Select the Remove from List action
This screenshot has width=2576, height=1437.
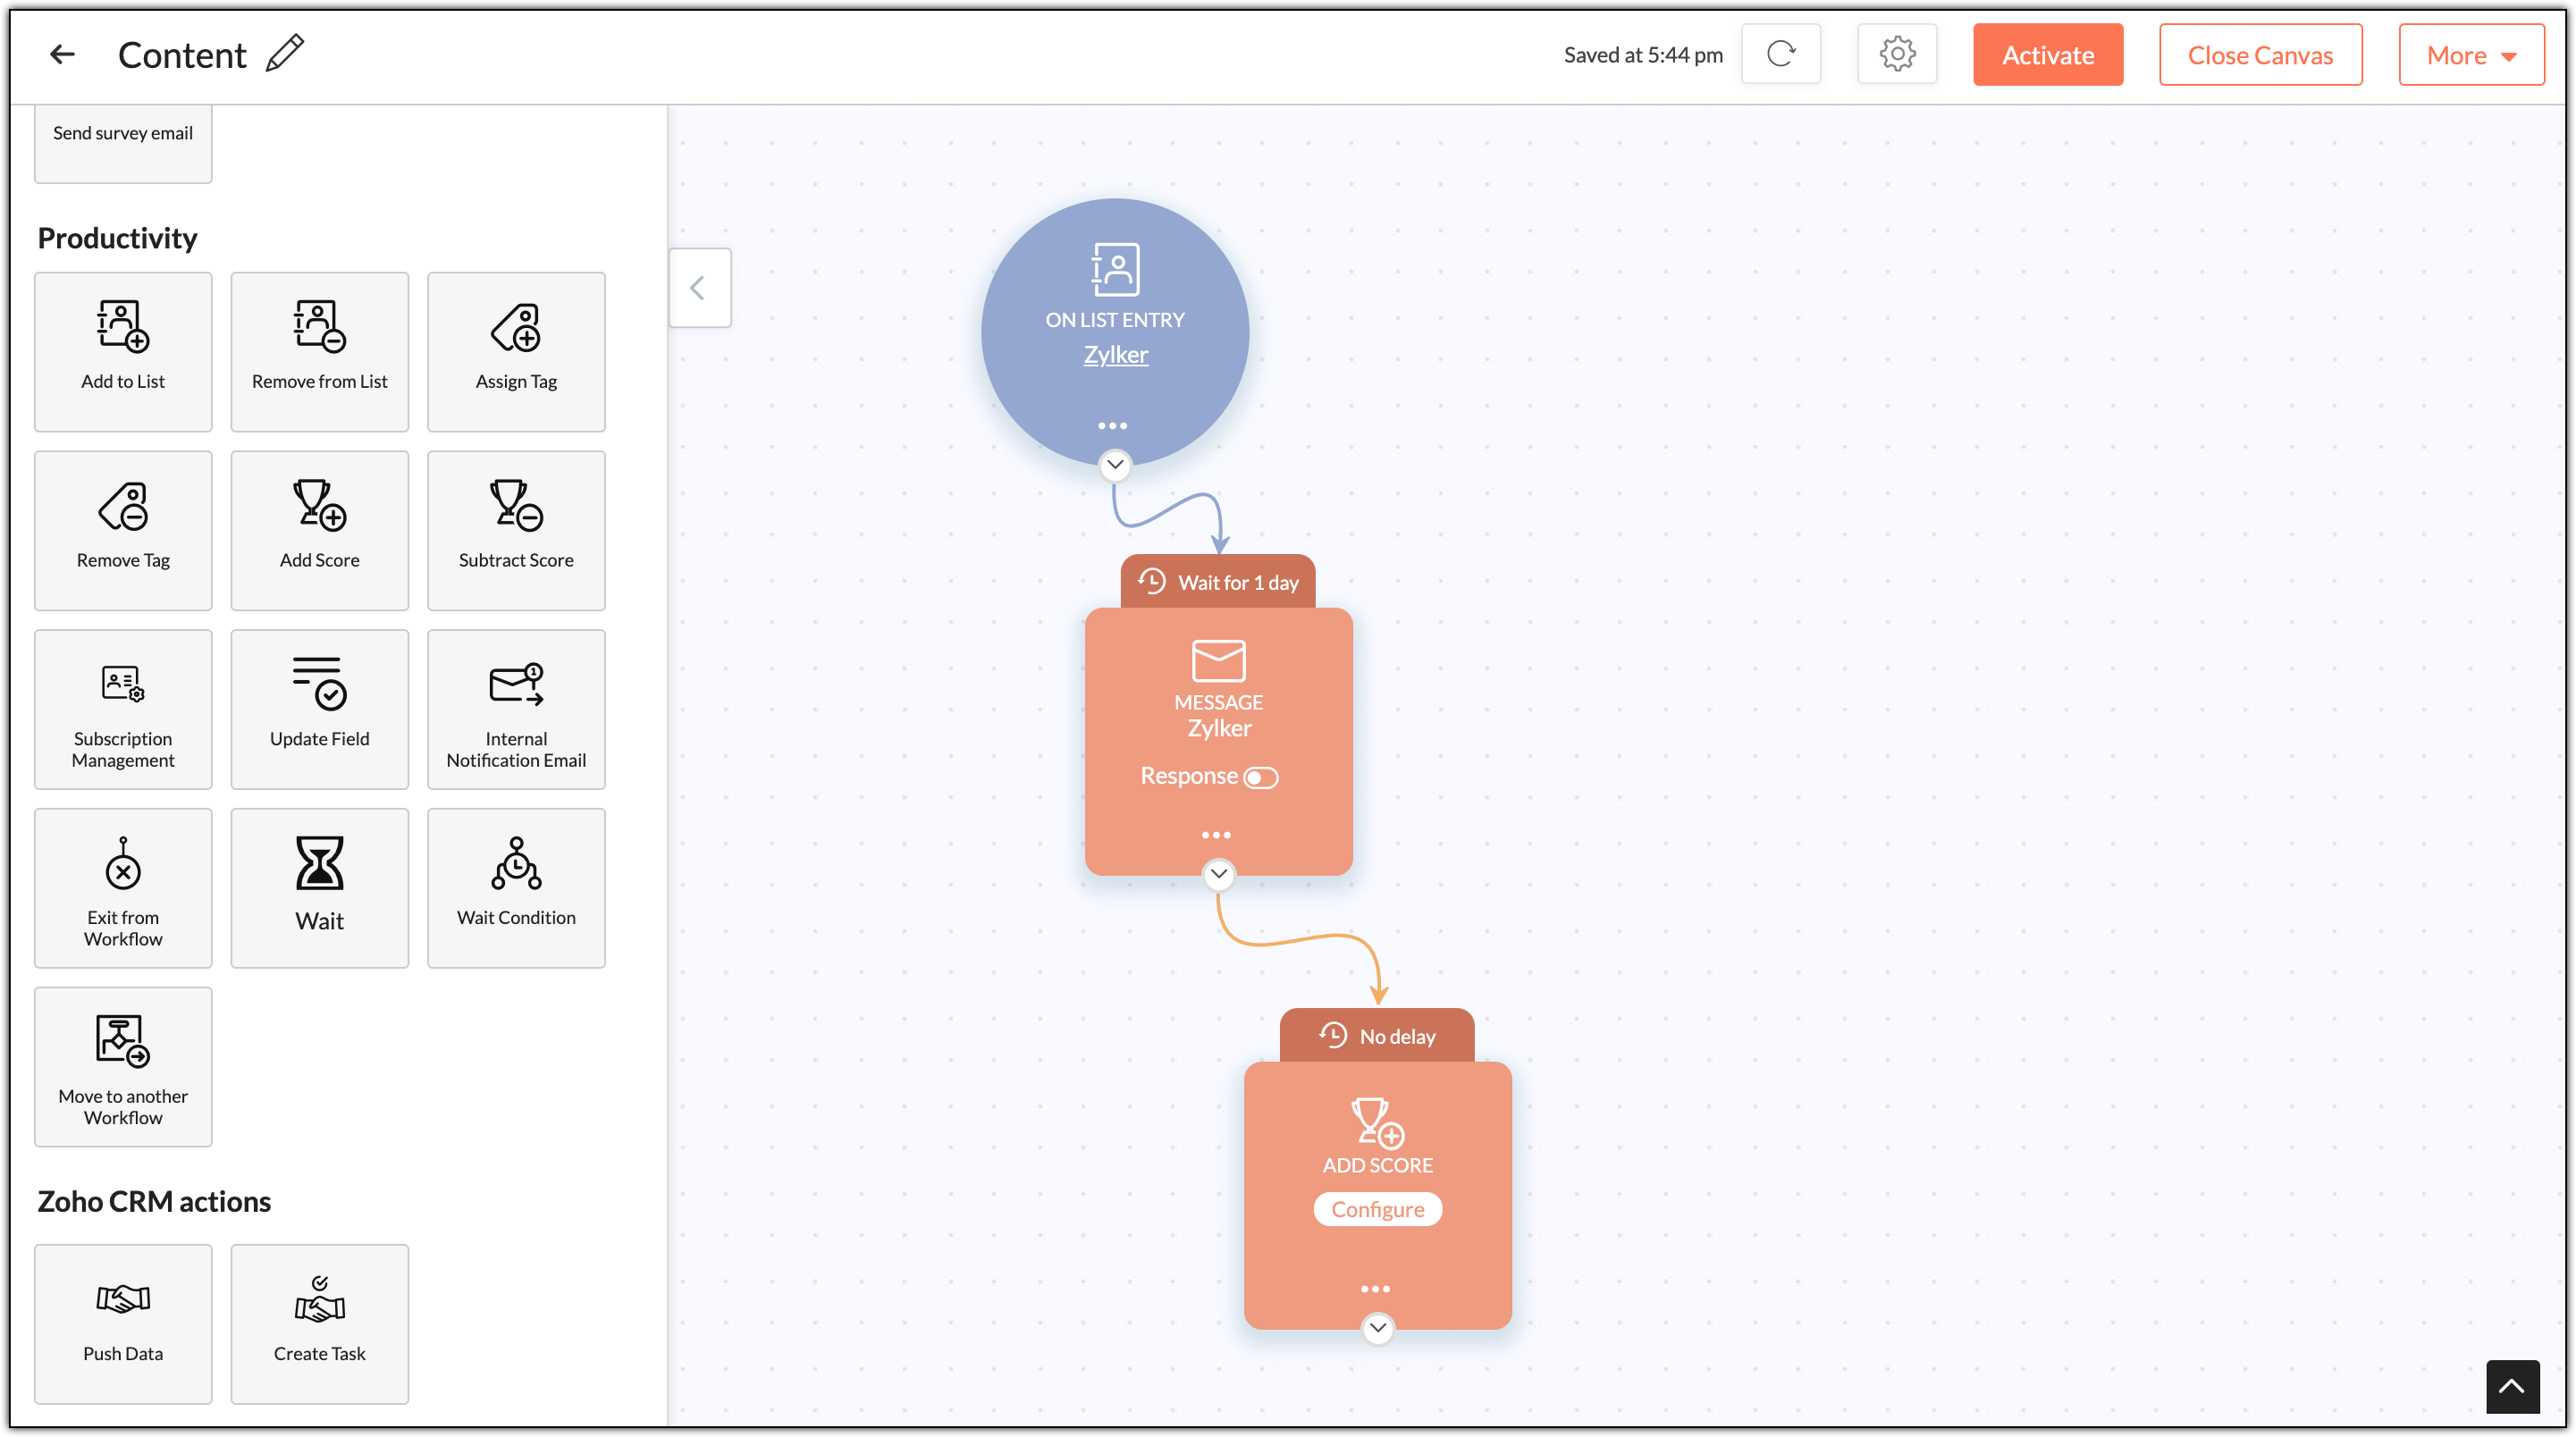(x=320, y=352)
